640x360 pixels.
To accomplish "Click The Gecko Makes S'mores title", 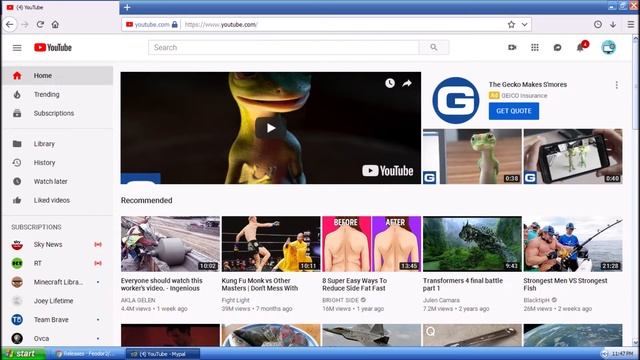I will (528, 84).
